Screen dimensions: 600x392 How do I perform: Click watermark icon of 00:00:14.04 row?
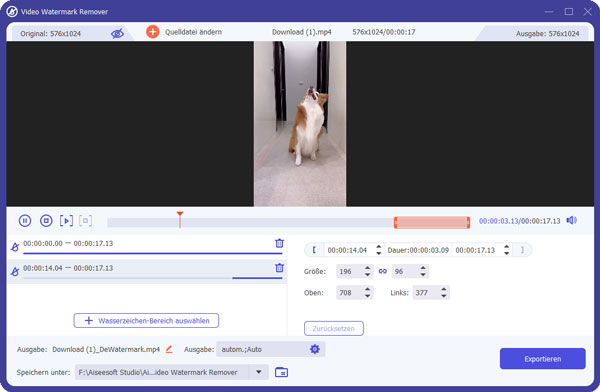pyautogui.click(x=15, y=271)
